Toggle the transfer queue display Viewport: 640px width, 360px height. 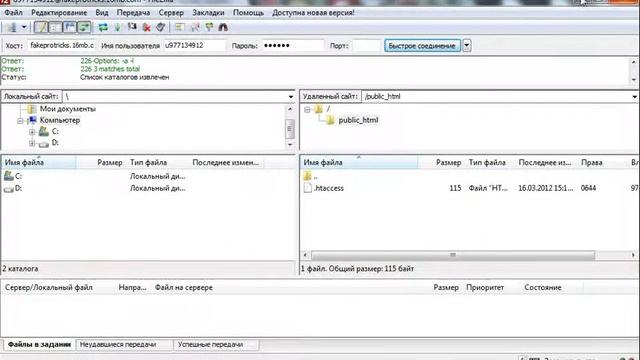(x=84, y=27)
